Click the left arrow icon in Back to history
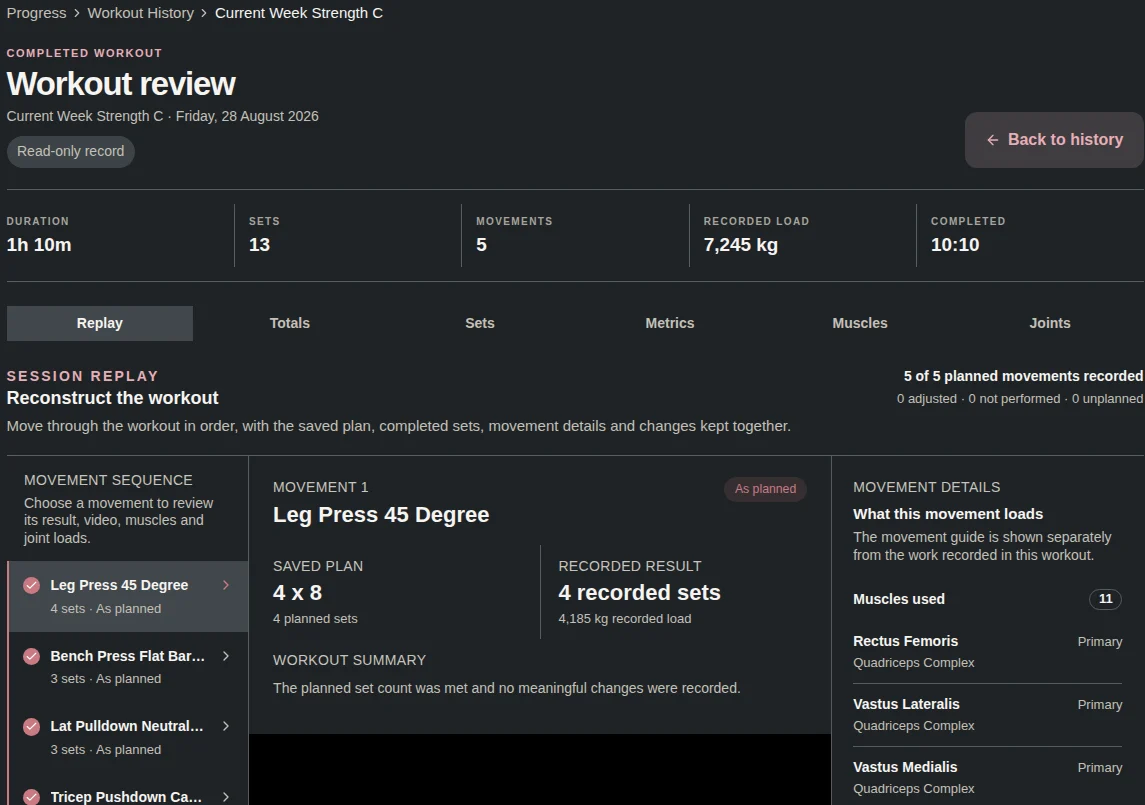The width and height of the screenshot is (1145, 805). tap(992, 140)
